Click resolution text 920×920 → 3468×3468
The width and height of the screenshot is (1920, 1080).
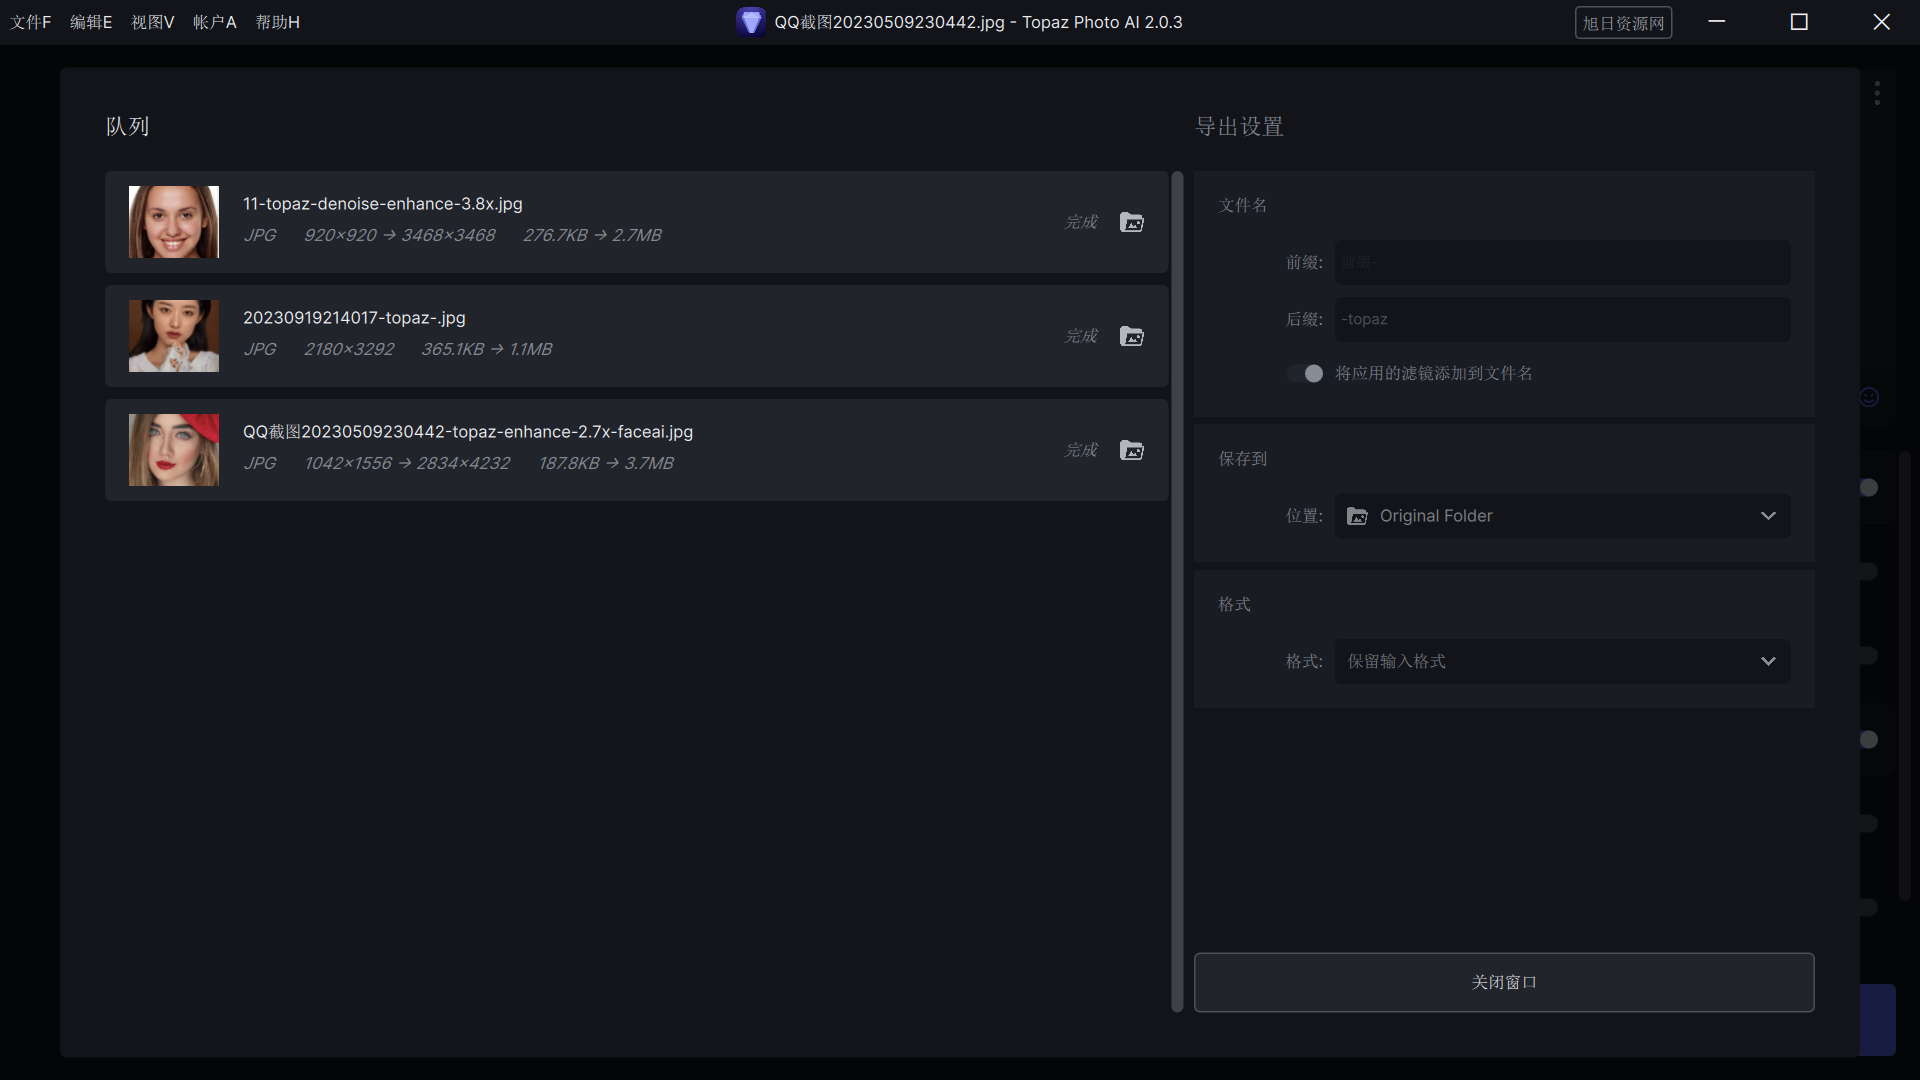pyautogui.click(x=399, y=235)
